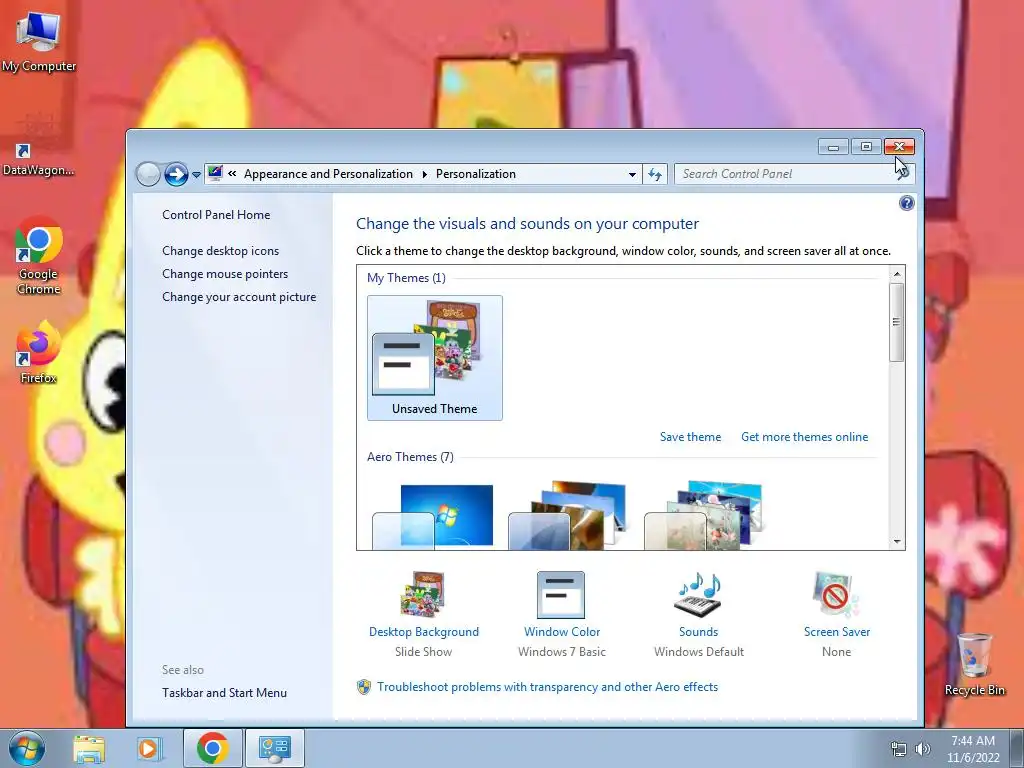Click the Back navigation arrow
1024x768 pixels.
tap(148, 174)
